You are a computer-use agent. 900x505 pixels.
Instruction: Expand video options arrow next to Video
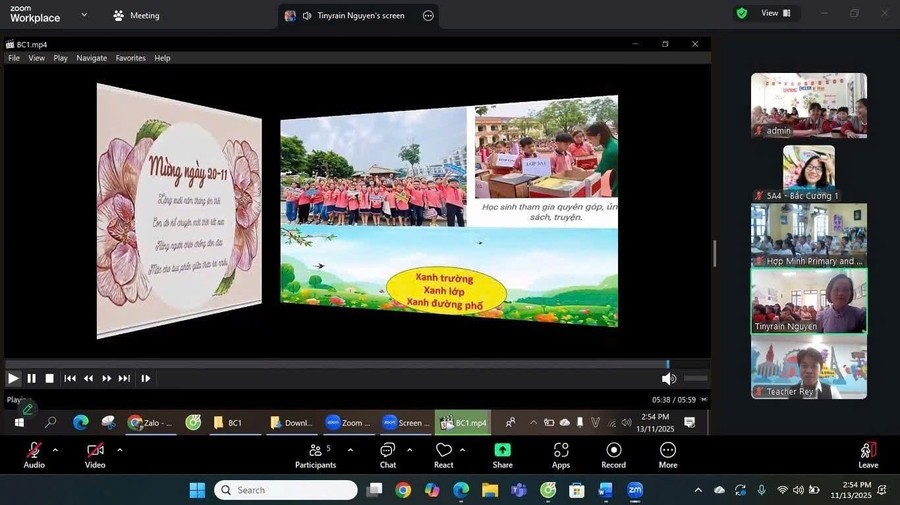coord(119,449)
